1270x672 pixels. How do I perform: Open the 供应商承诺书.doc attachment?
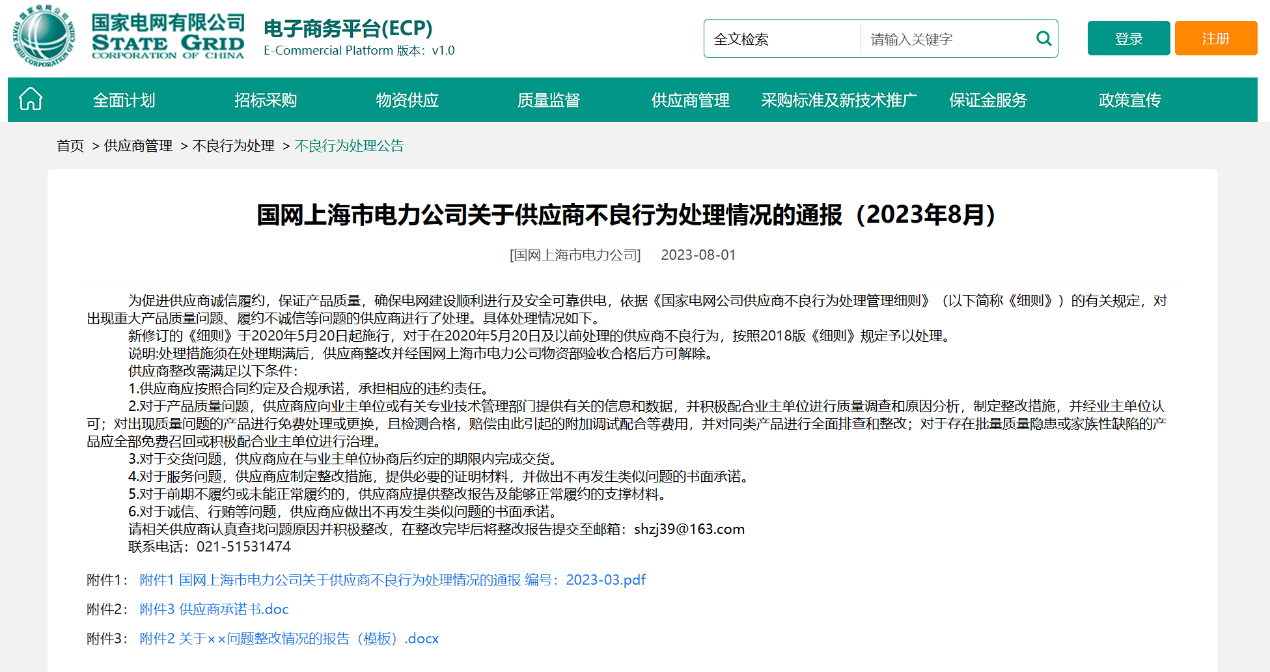point(214,609)
